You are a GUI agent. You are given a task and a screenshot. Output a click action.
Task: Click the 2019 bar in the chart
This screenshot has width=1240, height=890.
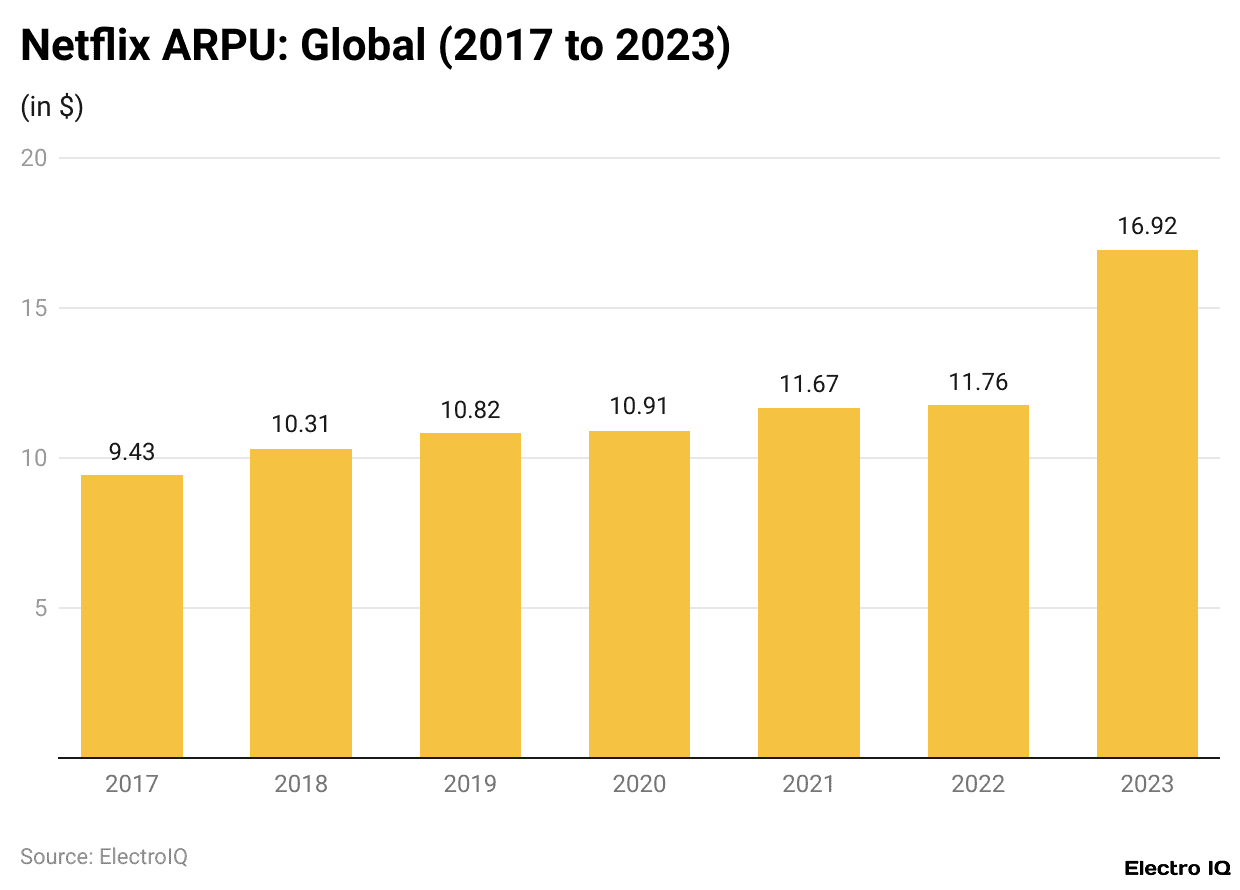coord(470,595)
